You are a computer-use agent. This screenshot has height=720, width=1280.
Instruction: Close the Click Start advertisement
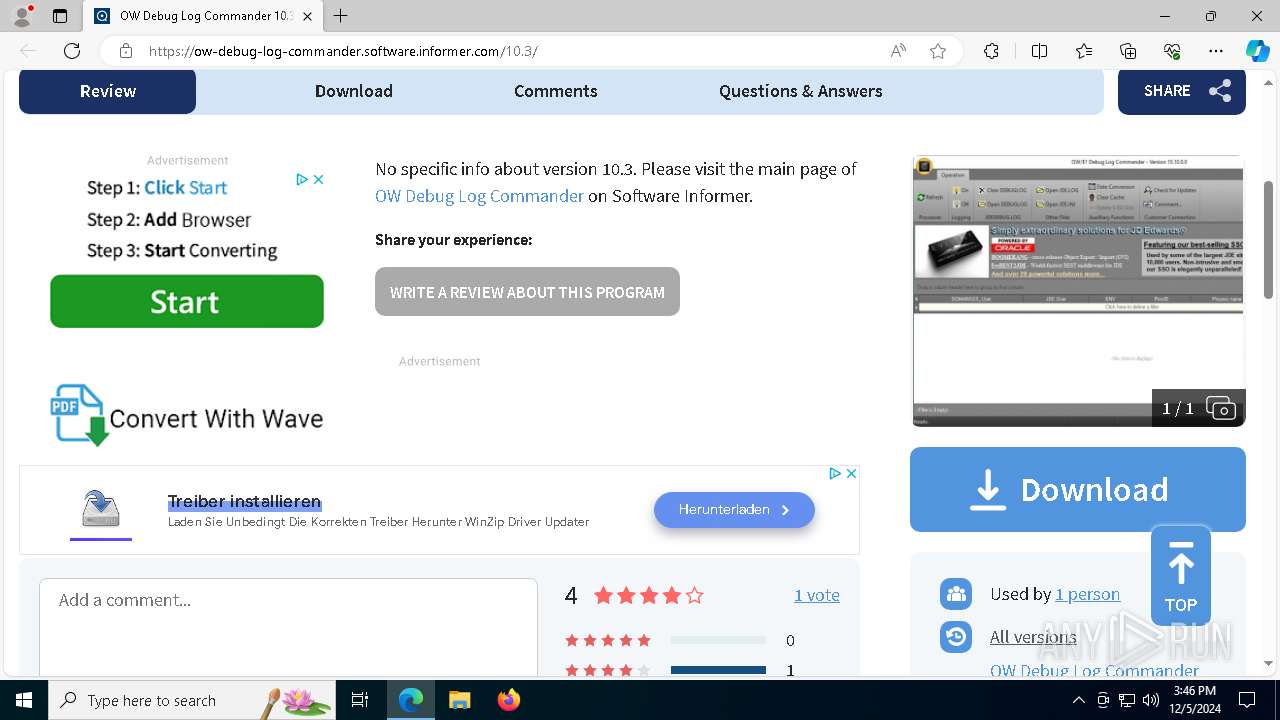pos(318,179)
